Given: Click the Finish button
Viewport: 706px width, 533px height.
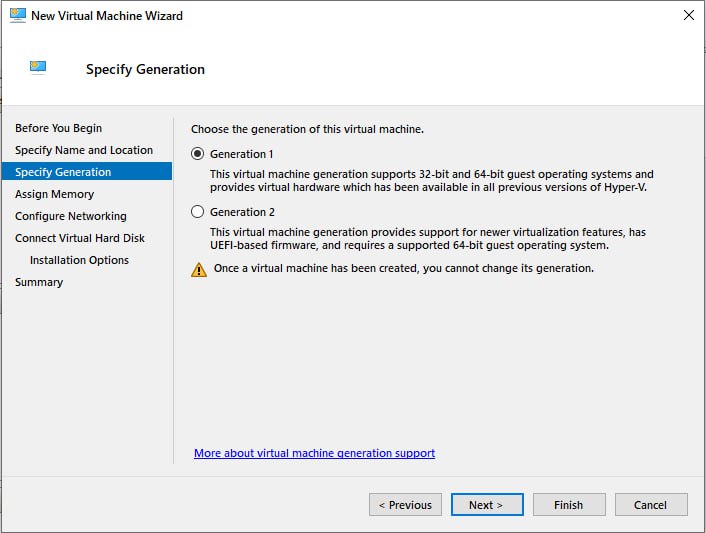Looking at the screenshot, I should coord(569,505).
